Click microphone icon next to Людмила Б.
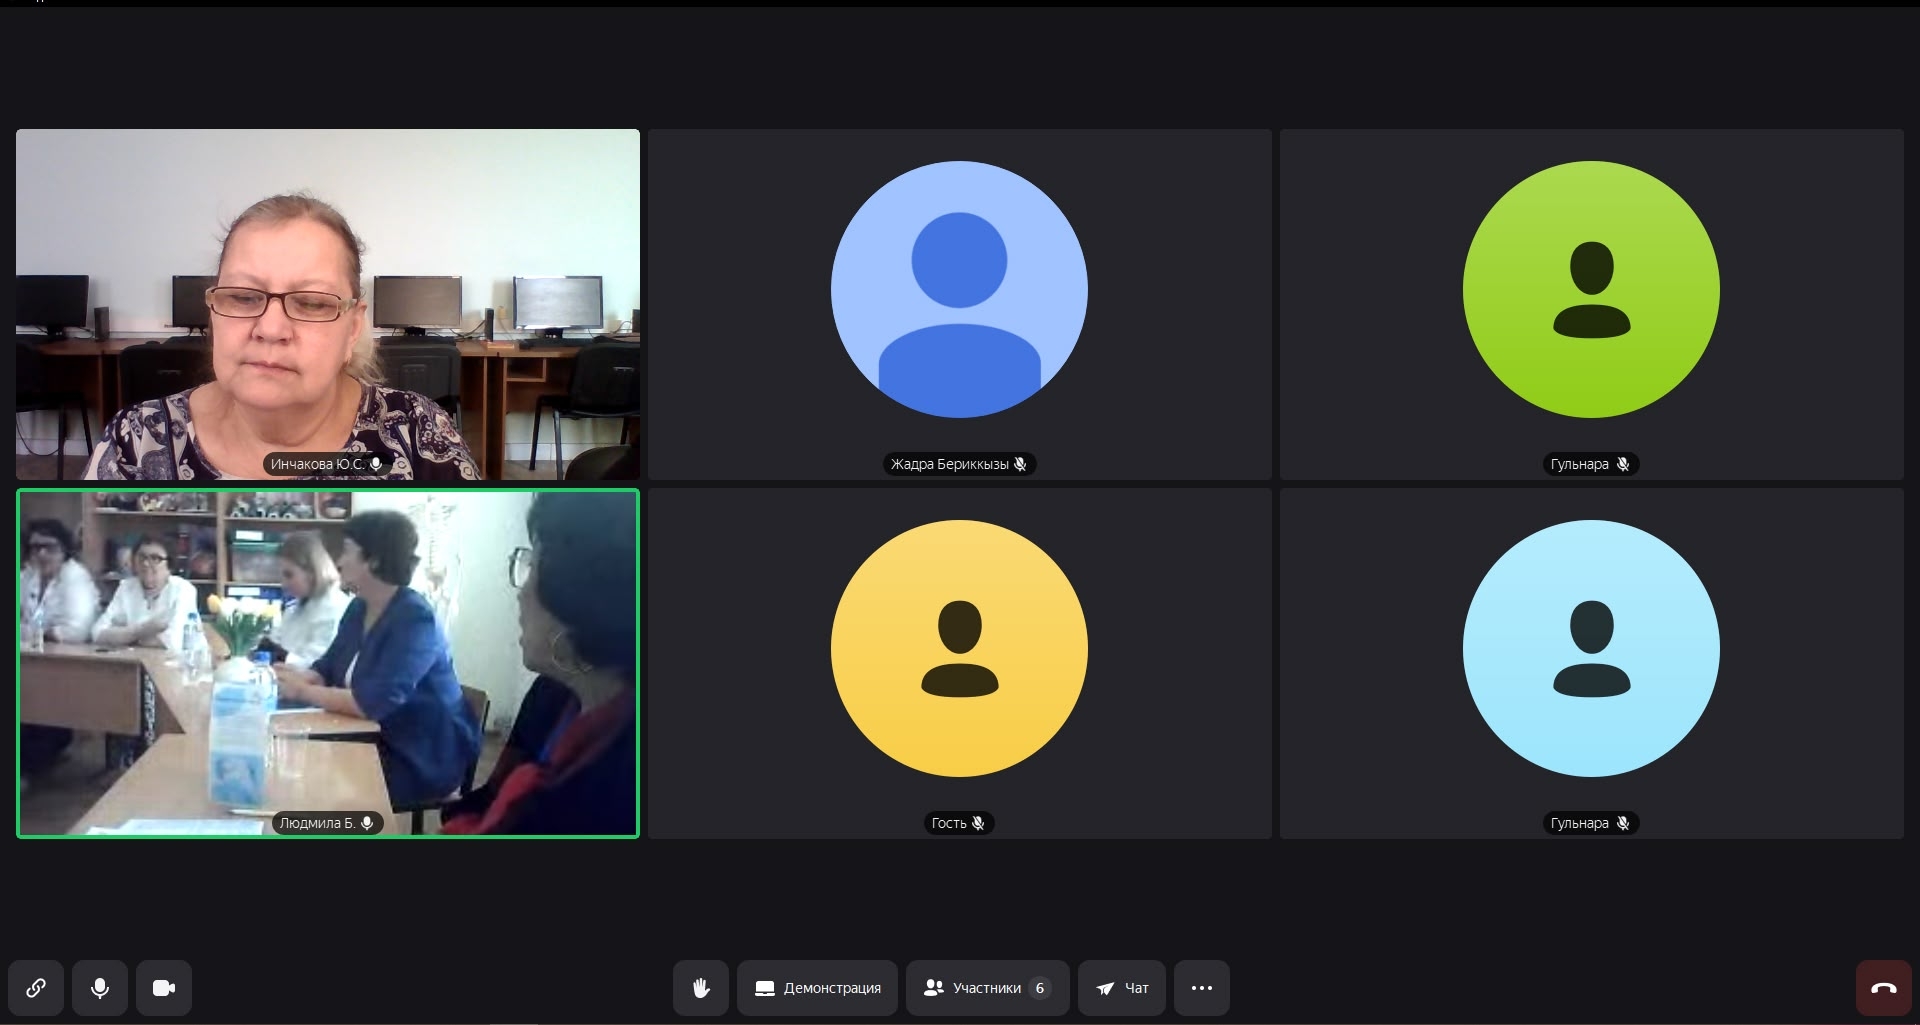 (x=367, y=823)
